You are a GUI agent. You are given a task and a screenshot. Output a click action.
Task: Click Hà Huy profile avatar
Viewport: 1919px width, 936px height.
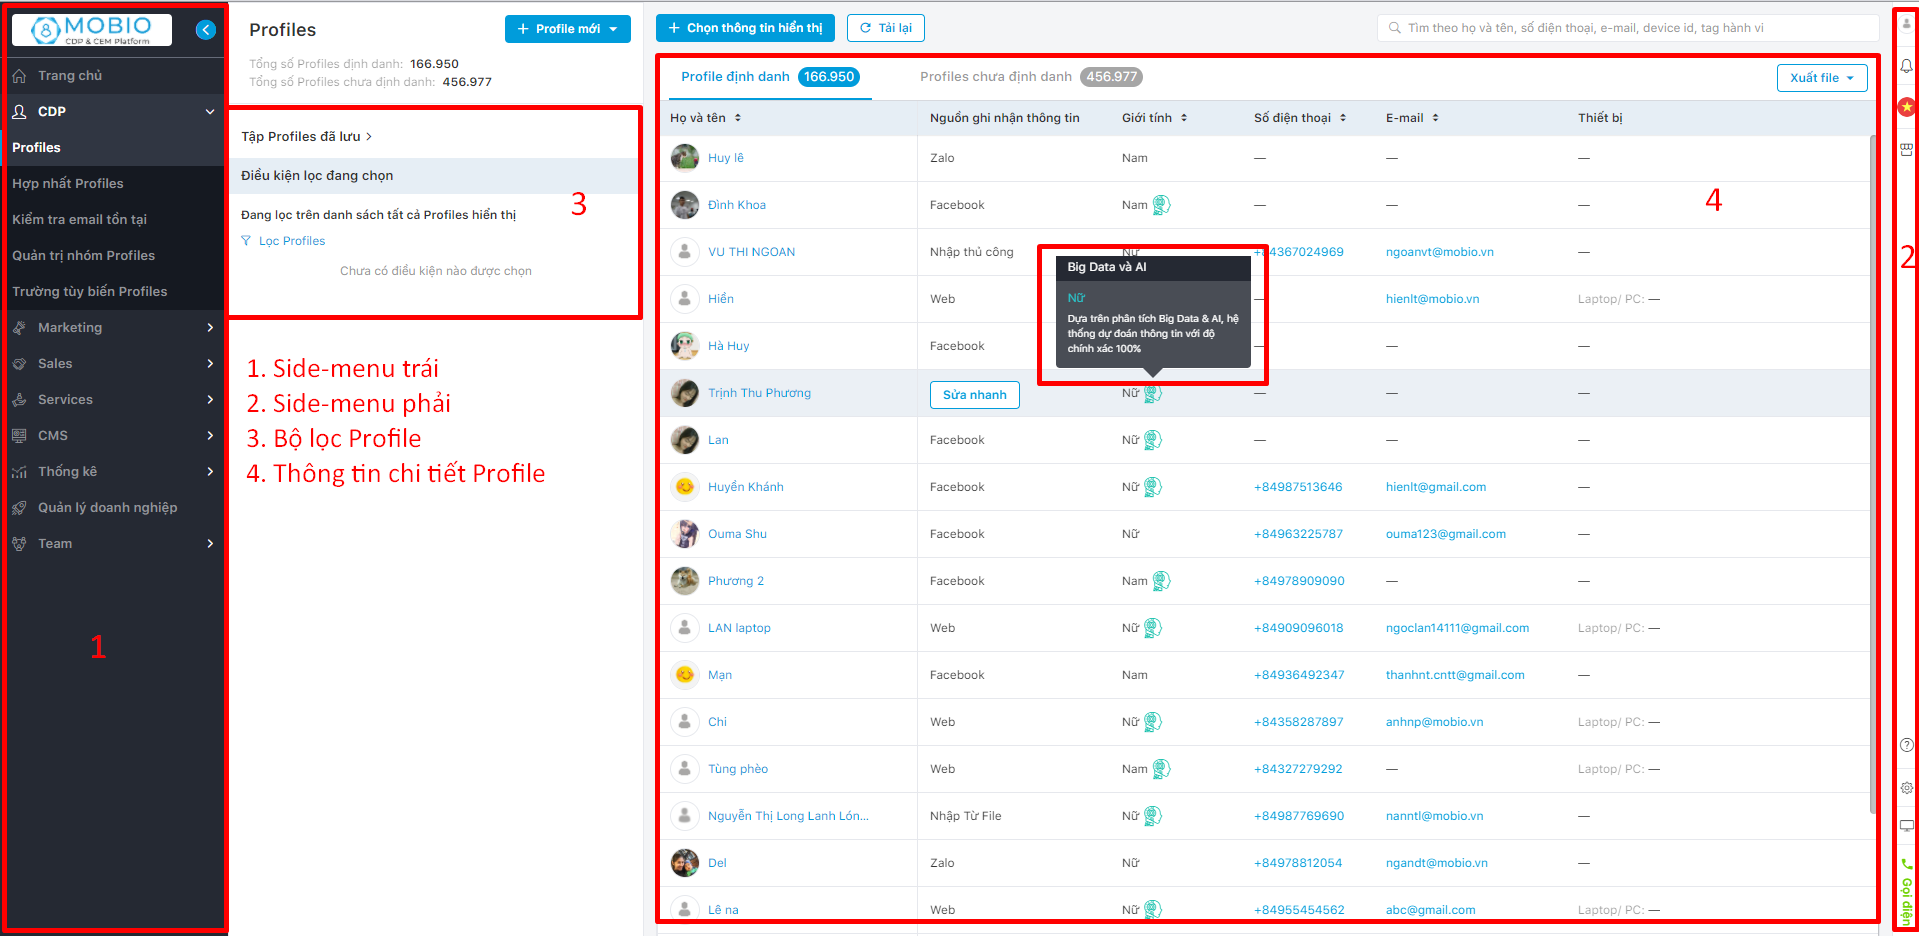coord(685,346)
